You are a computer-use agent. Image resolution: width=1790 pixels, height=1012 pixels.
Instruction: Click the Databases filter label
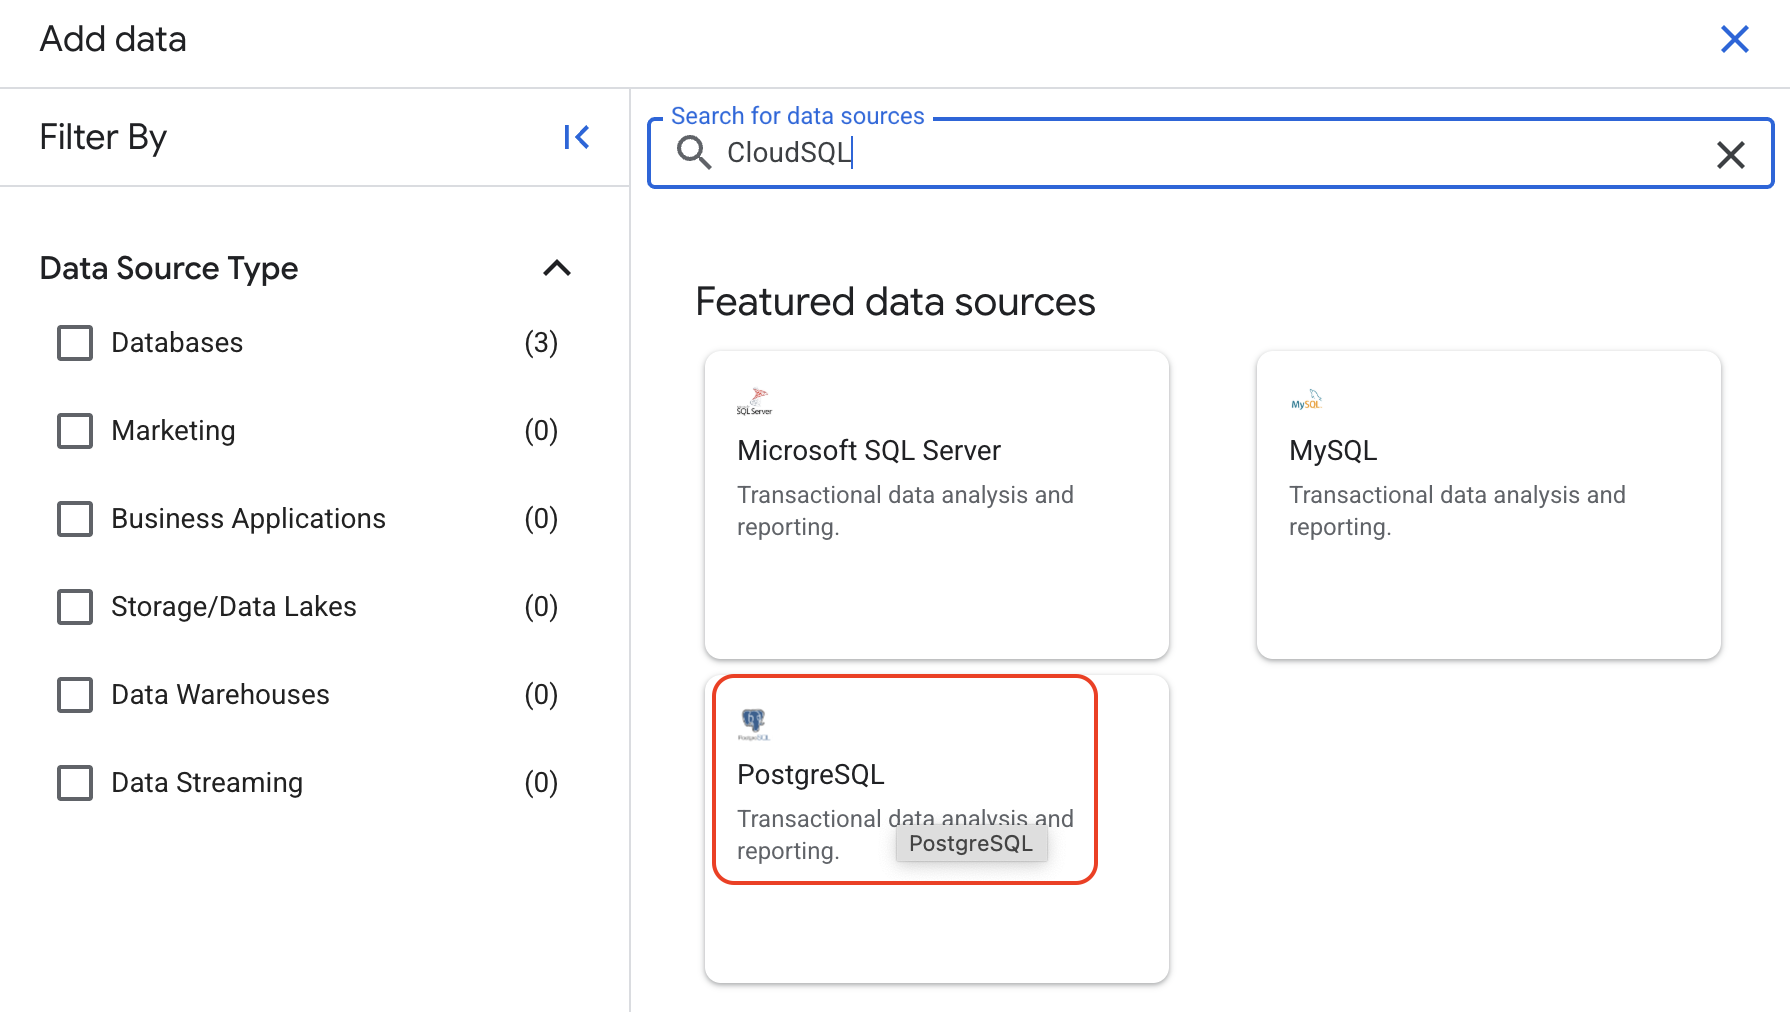(x=177, y=343)
